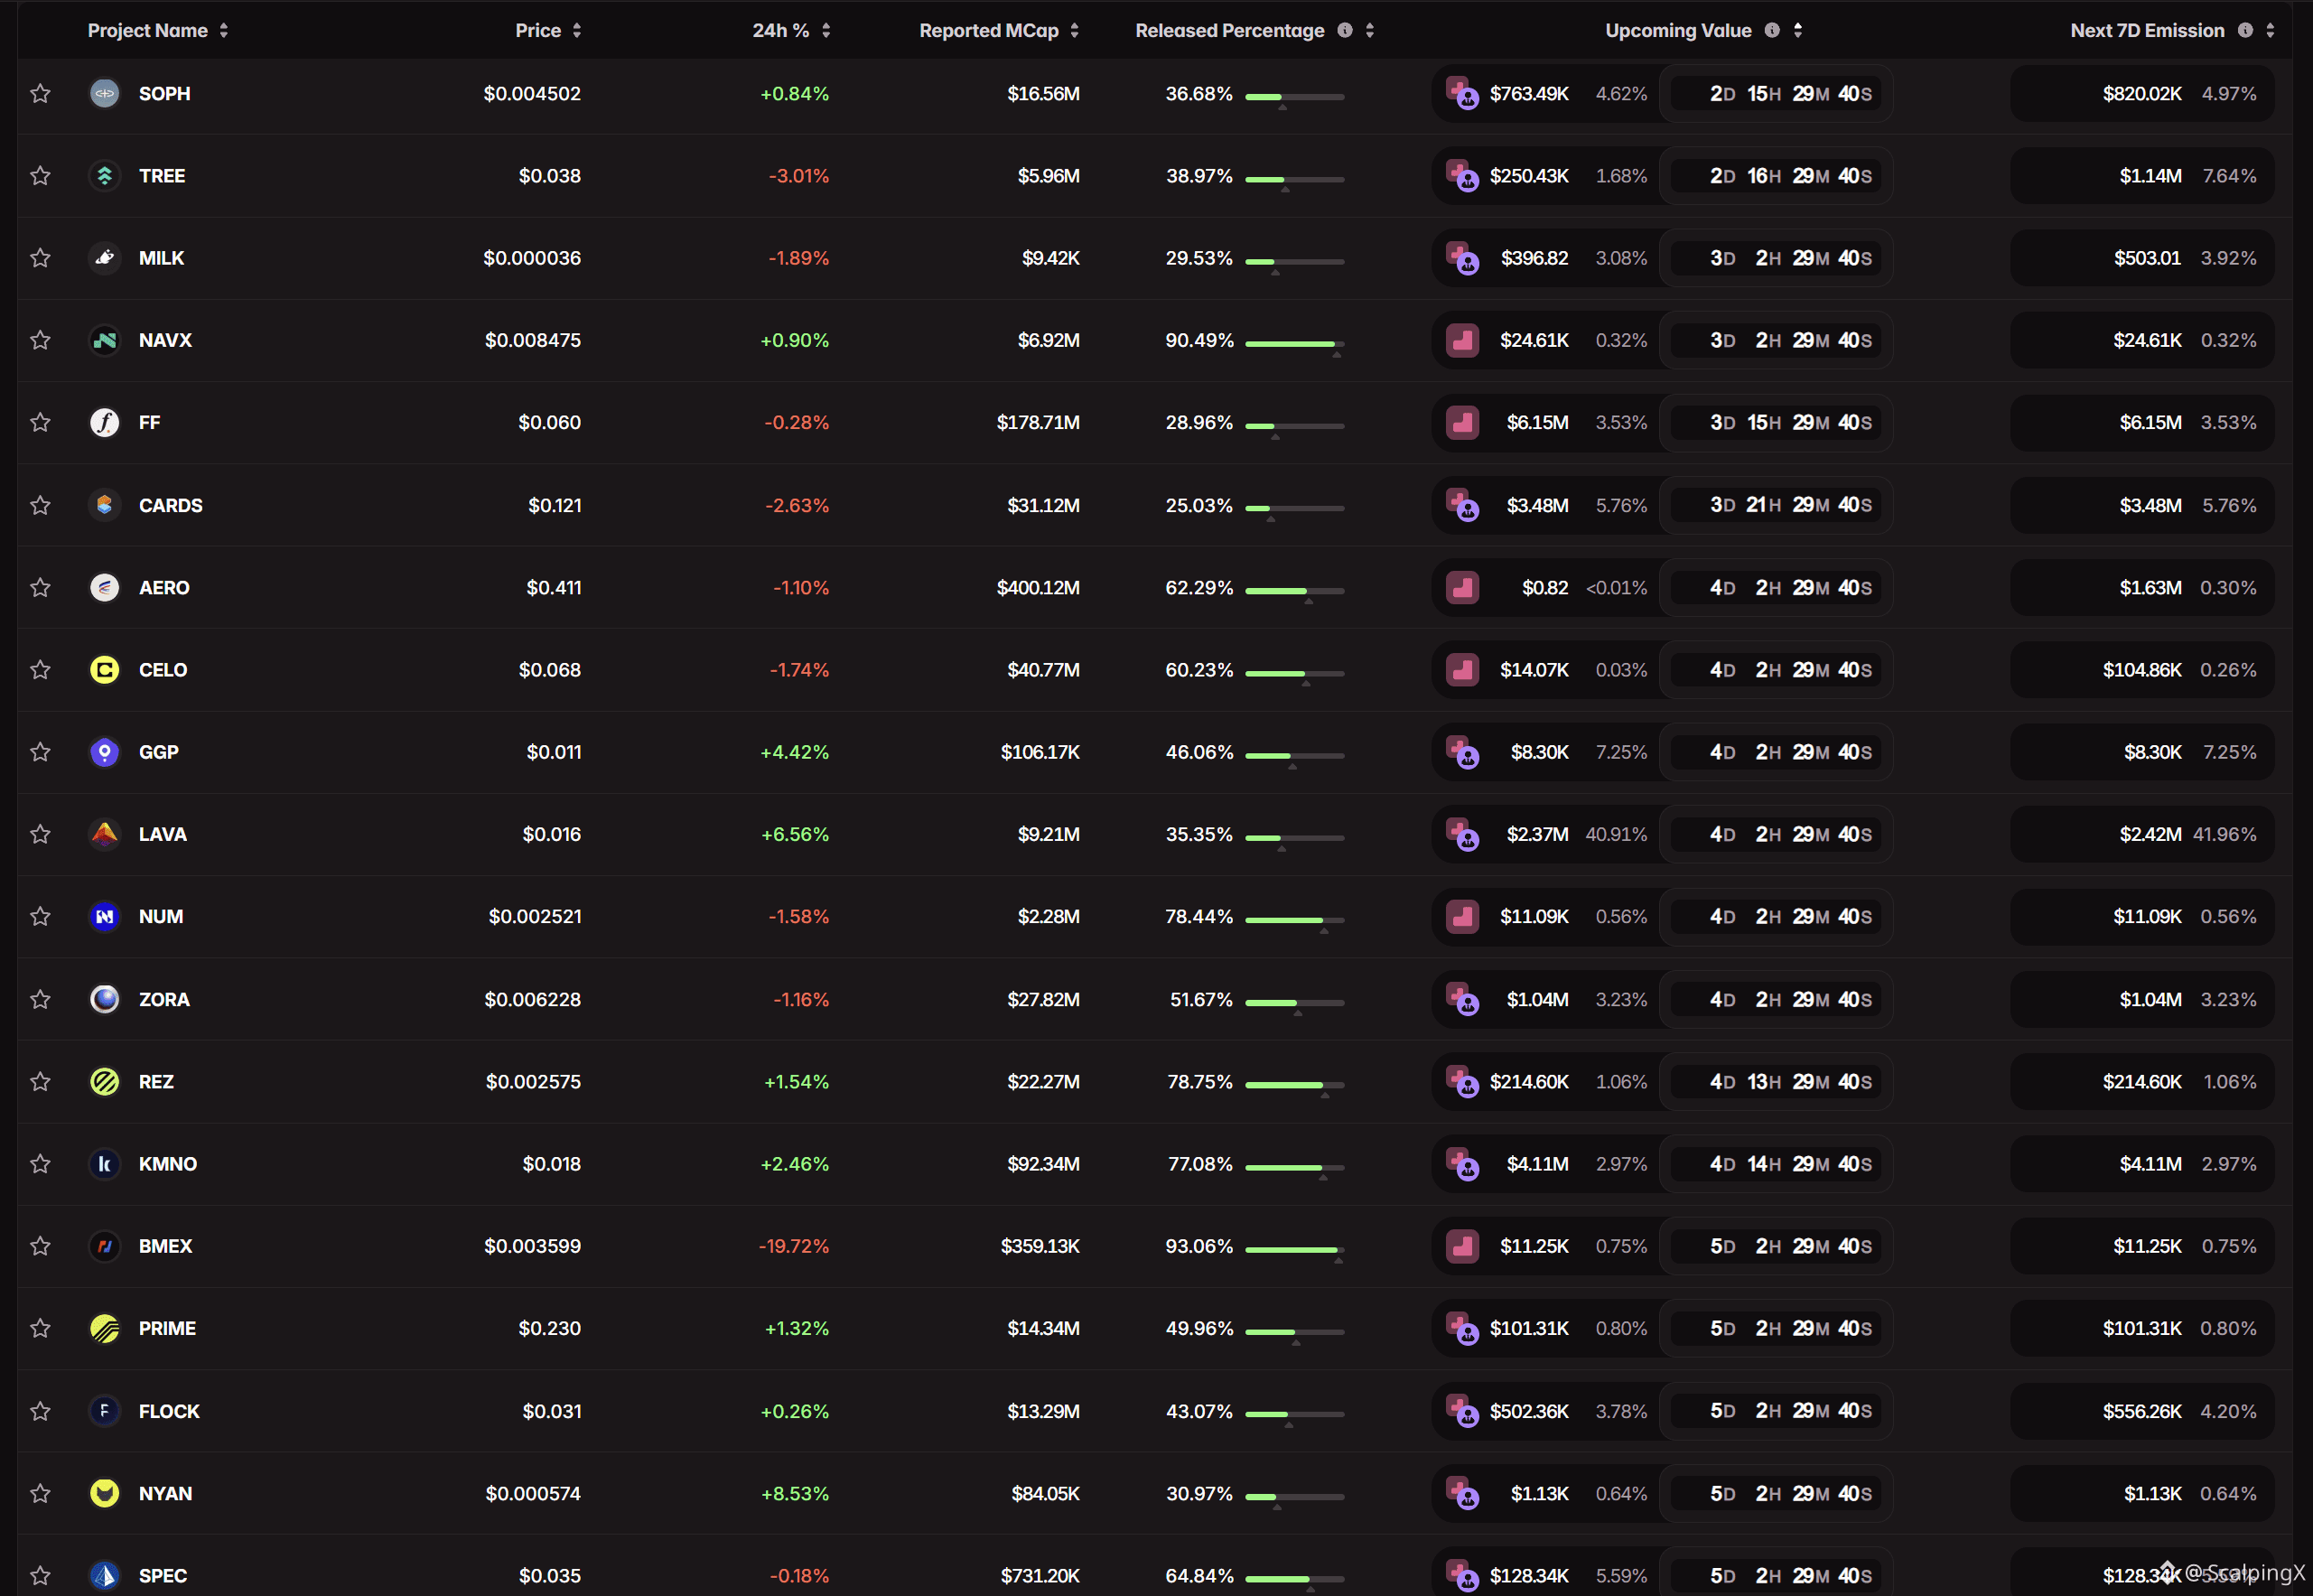Click the unlock allocation icon in NAVX row
This screenshot has width=2313, height=1596.
1462,340
